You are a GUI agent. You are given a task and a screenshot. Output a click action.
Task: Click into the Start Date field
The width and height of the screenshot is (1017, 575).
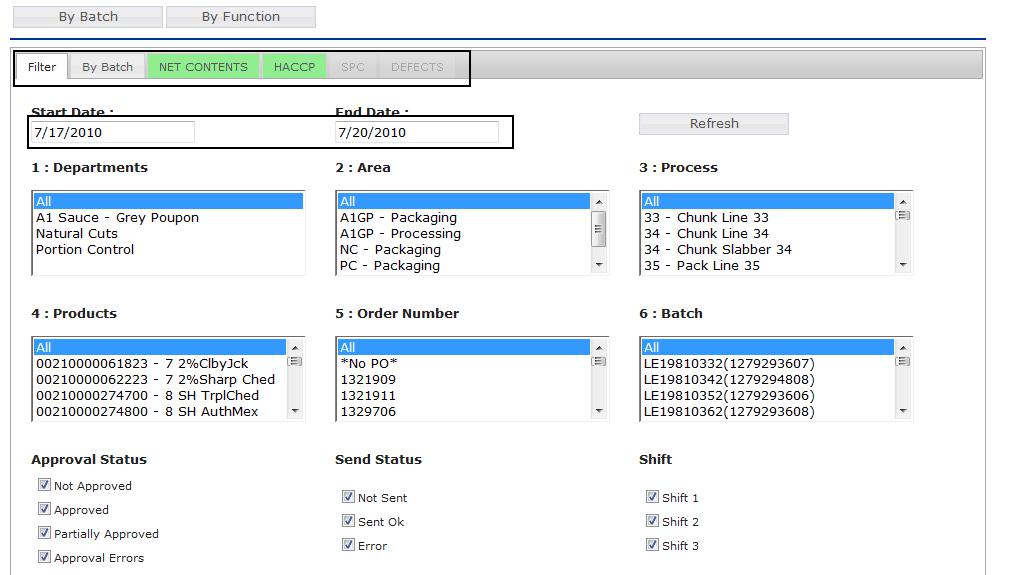pos(112,132)
